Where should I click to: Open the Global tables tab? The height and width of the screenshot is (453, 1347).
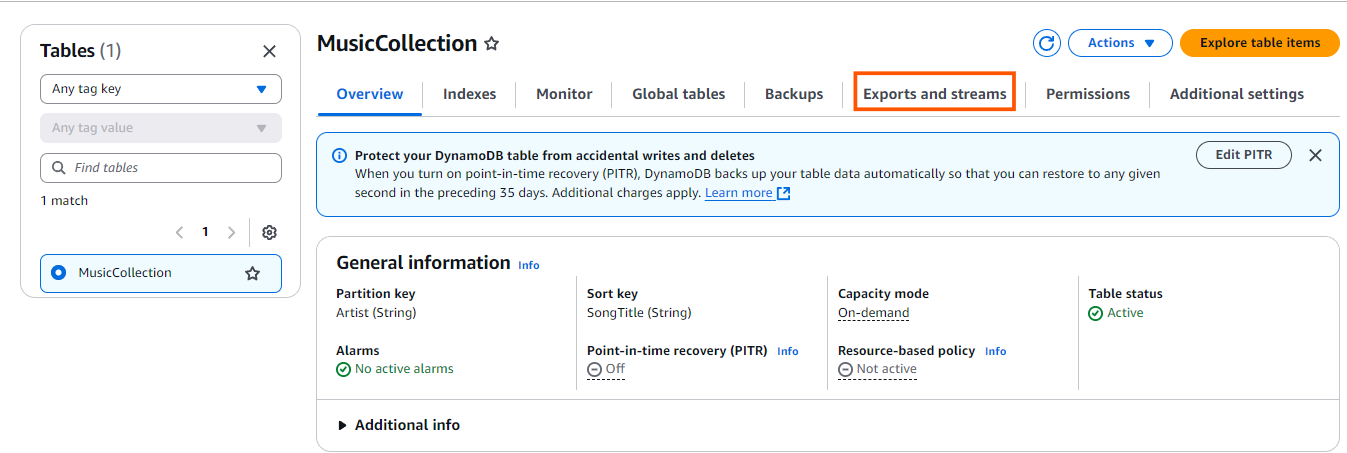pos(679,94)
